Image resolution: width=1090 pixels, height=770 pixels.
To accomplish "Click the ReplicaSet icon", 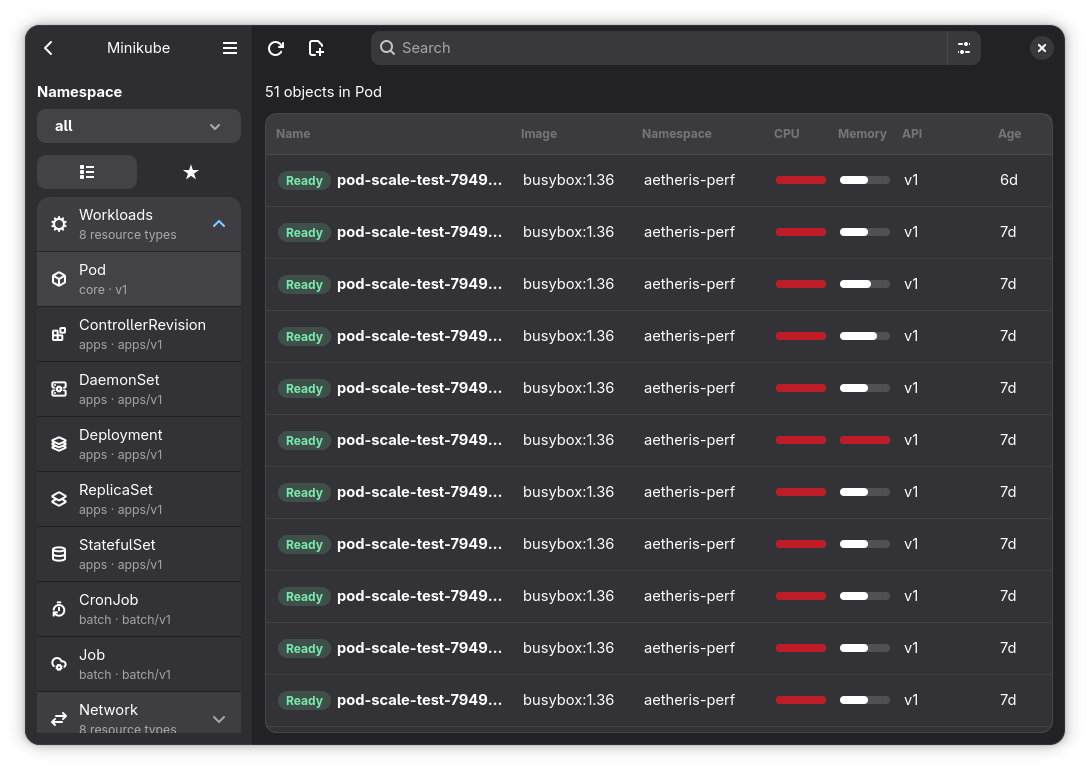I will point(59,499).
